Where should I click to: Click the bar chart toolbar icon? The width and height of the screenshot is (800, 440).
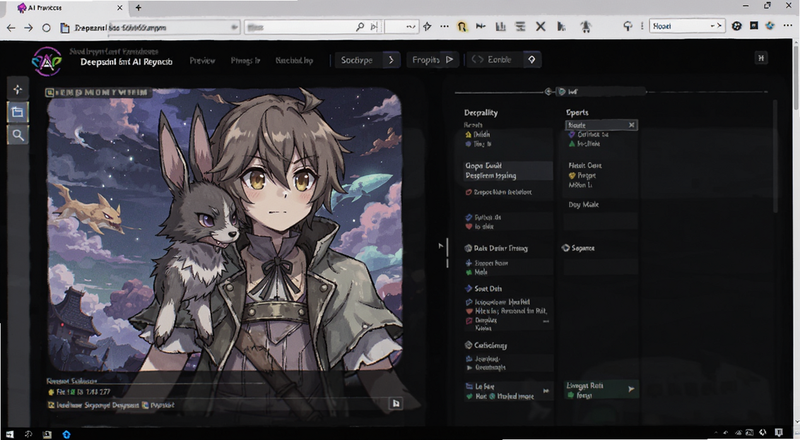click(x=501, y=27)
